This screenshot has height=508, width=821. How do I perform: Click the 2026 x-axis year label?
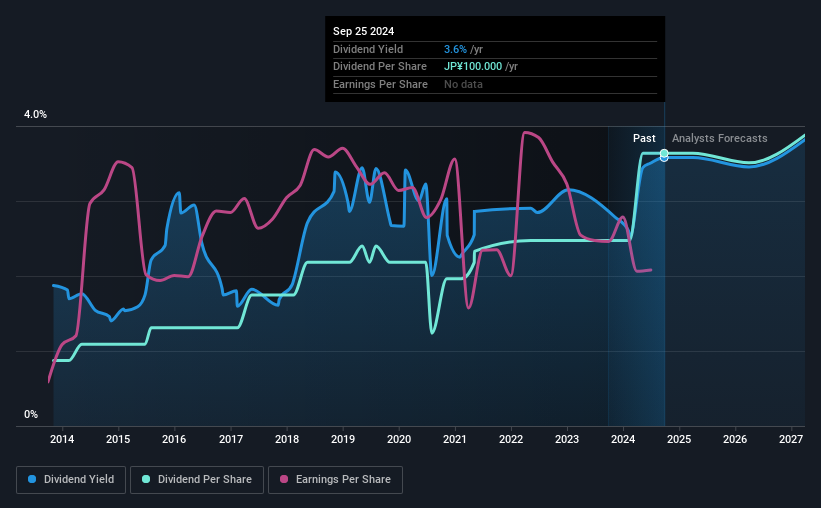point(735,439)
